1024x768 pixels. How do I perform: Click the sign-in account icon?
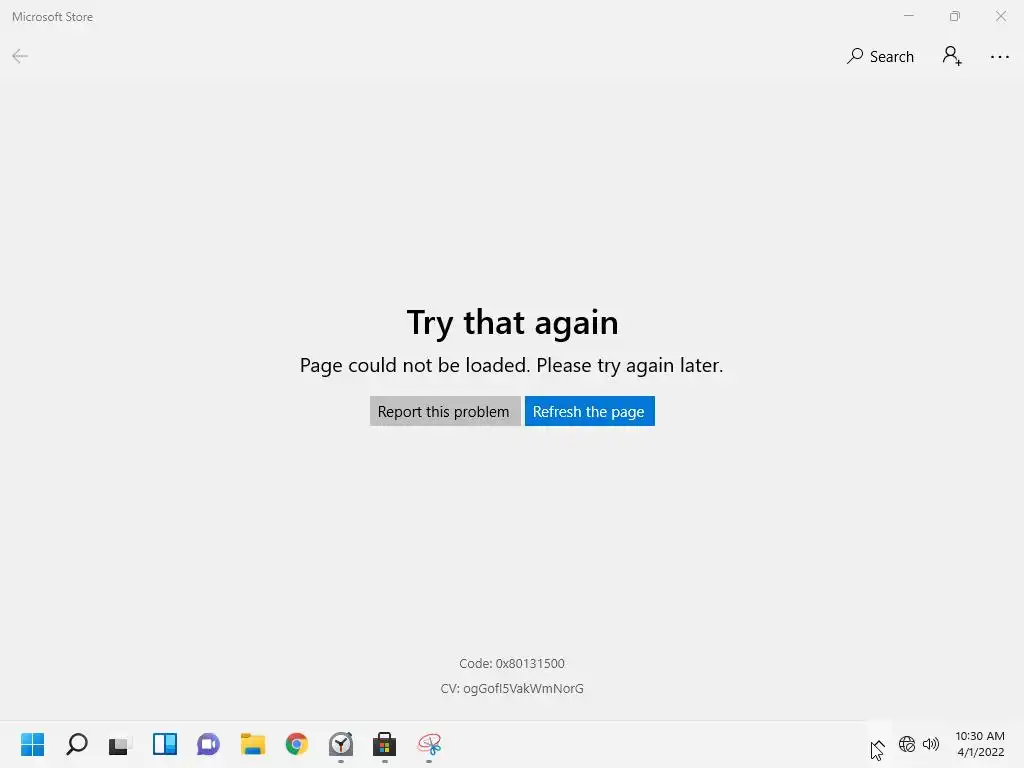click(952, 56)
